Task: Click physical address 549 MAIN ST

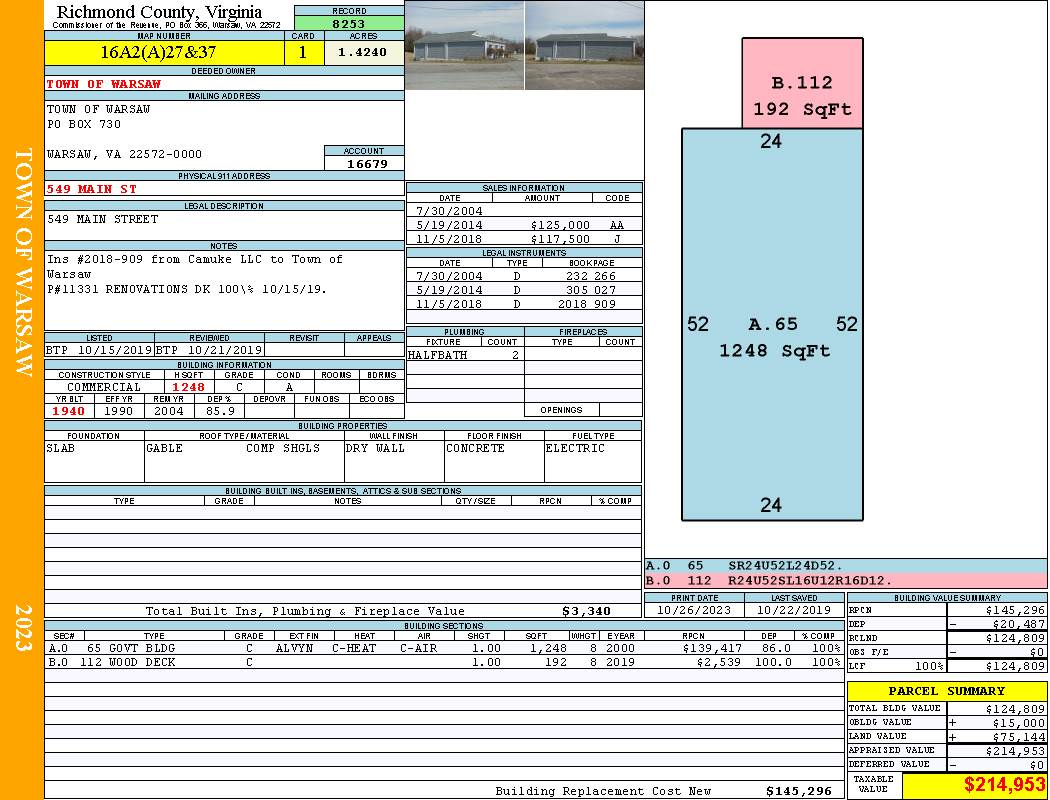Action: (x=92, y=189)
